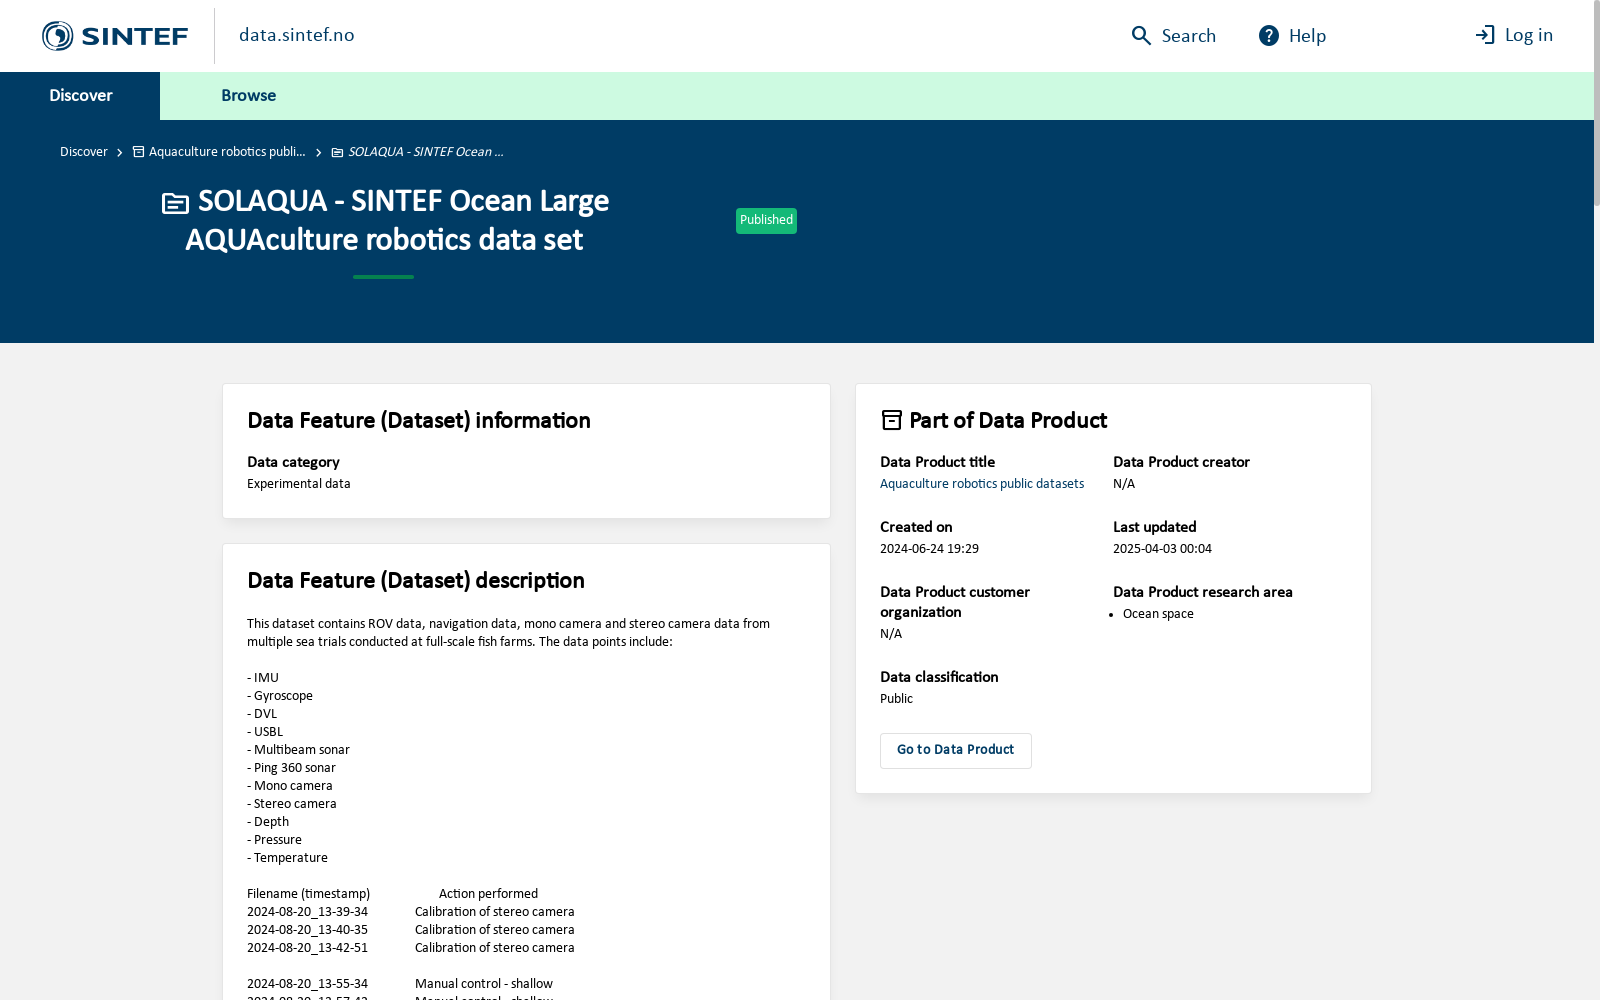Click the Experimental data value
Viewport: 1600px width, 1000px height.
[x=299, y=484]
